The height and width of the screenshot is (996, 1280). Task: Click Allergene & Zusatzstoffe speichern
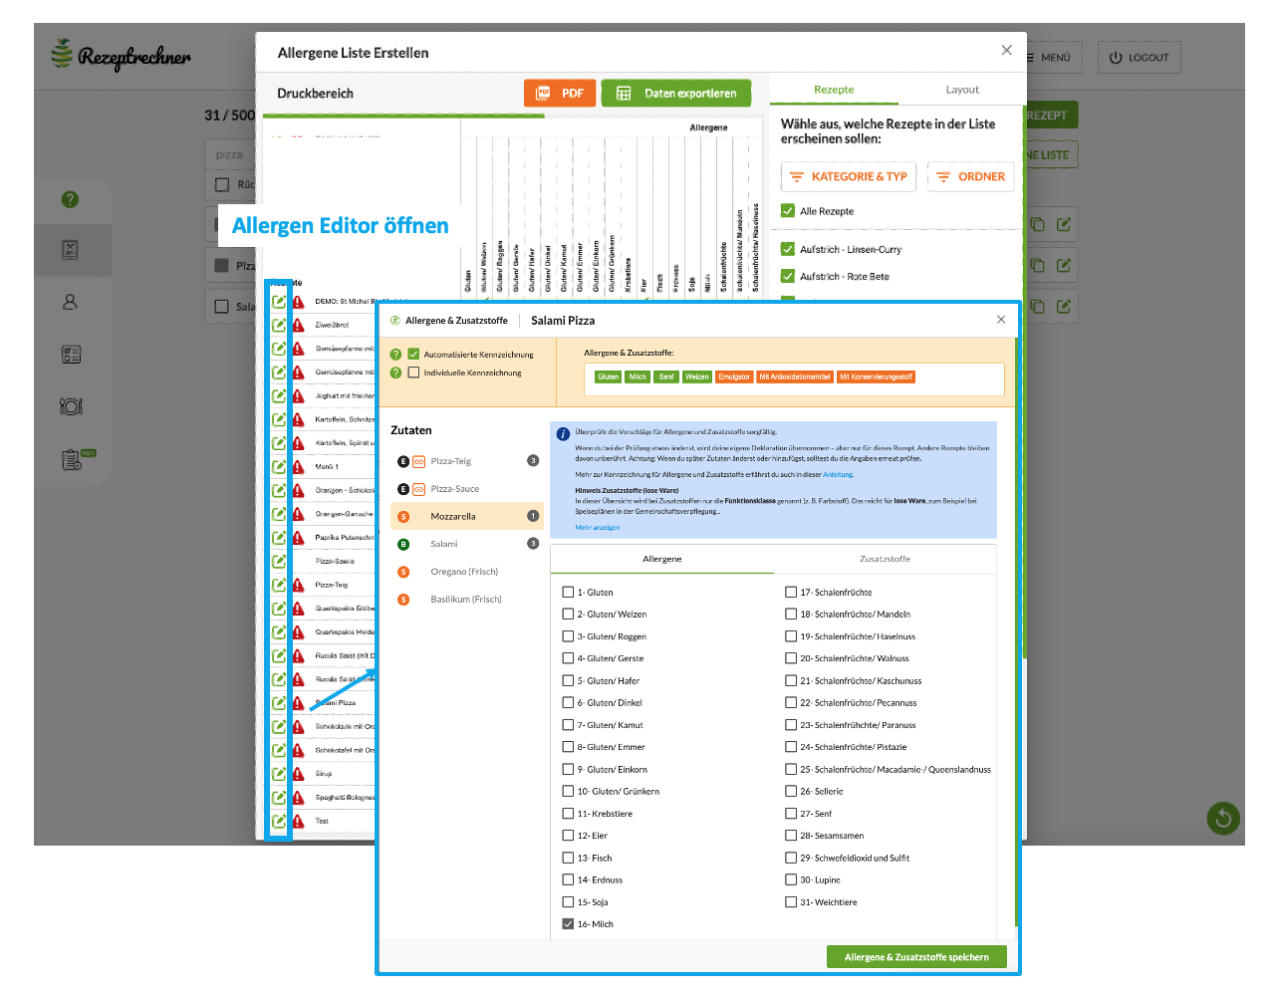click(x=917, y=956)
